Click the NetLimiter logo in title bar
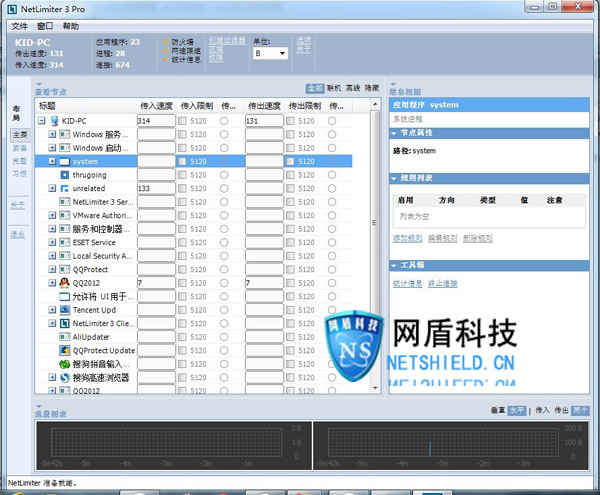Screen dimensions: 600x495 pyautogui.click(x=12, y=9)
